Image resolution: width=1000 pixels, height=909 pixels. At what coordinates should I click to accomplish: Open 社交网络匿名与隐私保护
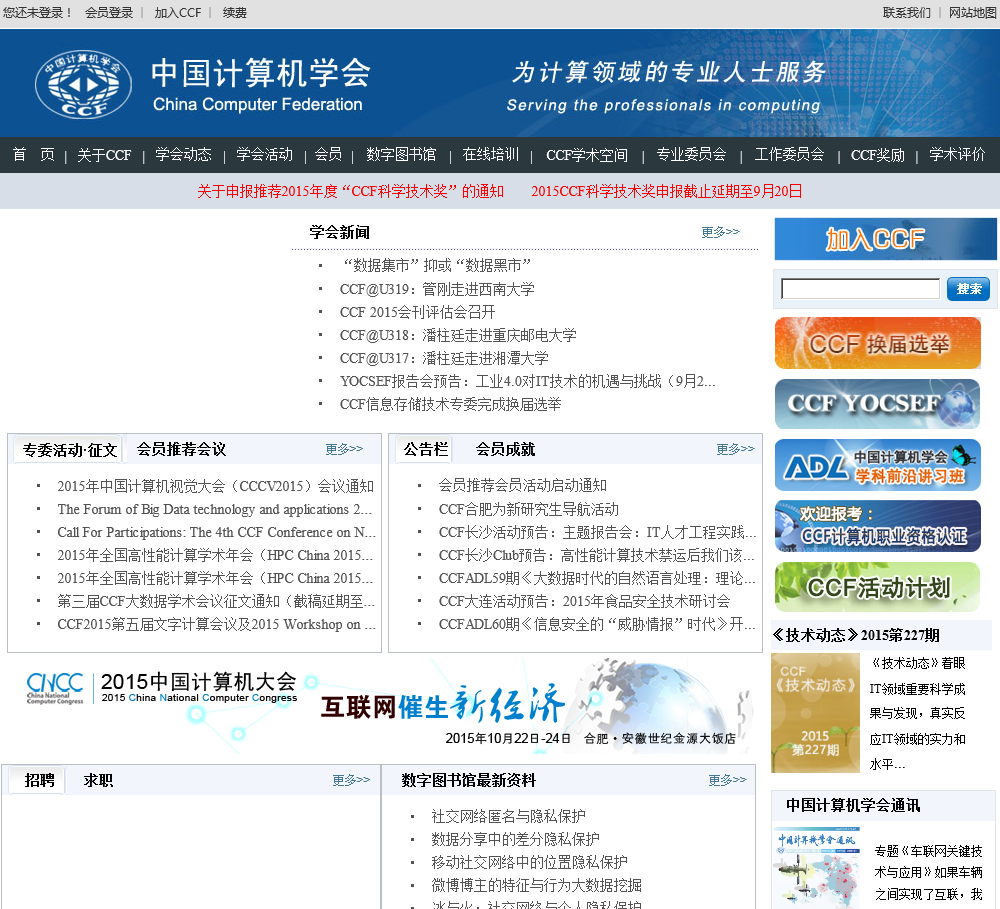click(508, 816)
